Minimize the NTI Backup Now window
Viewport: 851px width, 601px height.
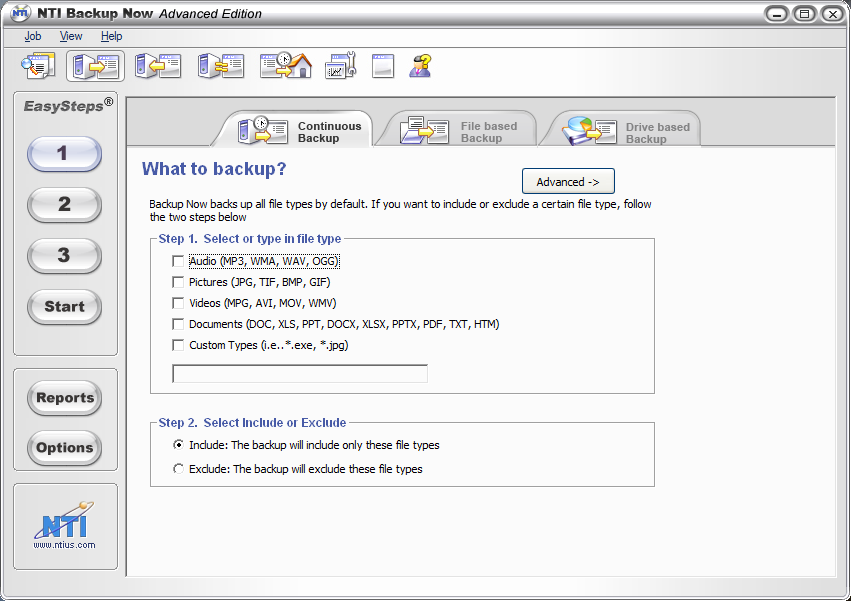pos(777,14)
